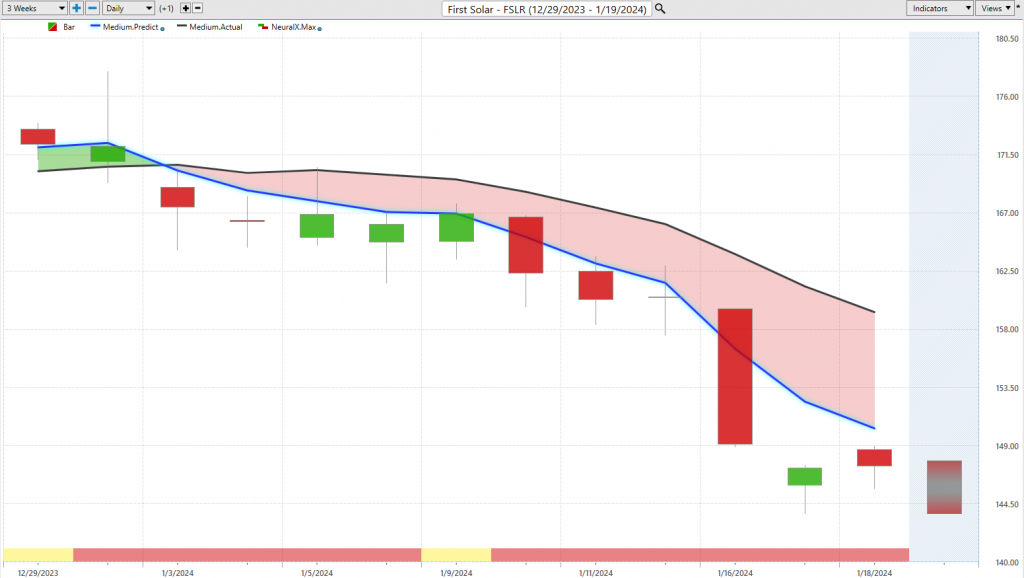
Task: Click the red 1/11/2024 candlestick
Action: pyautogui.click(x=596, y=285)
